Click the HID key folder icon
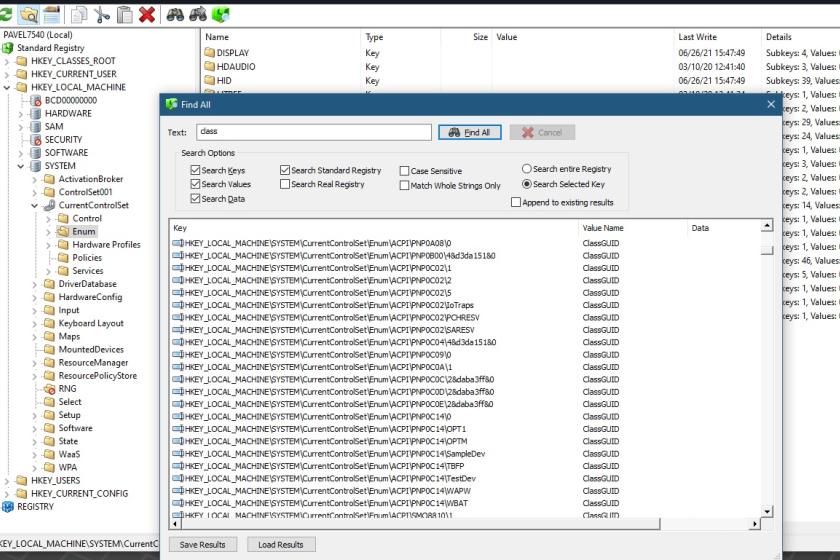840x560 pixels. click(209, 80)
